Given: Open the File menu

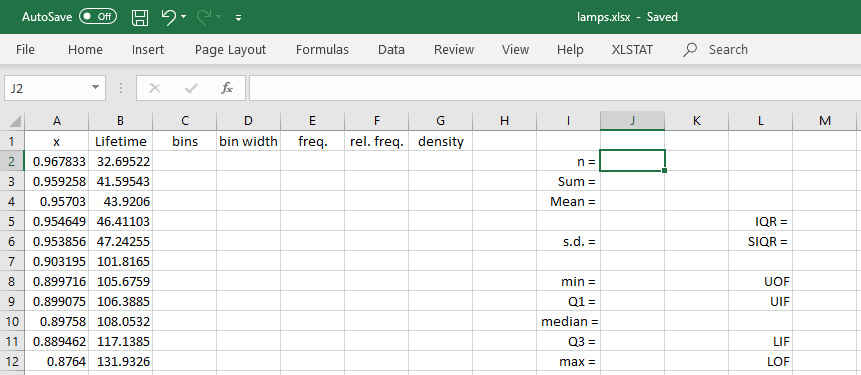Looking at the screenshot, I should (x=25, y=50).
